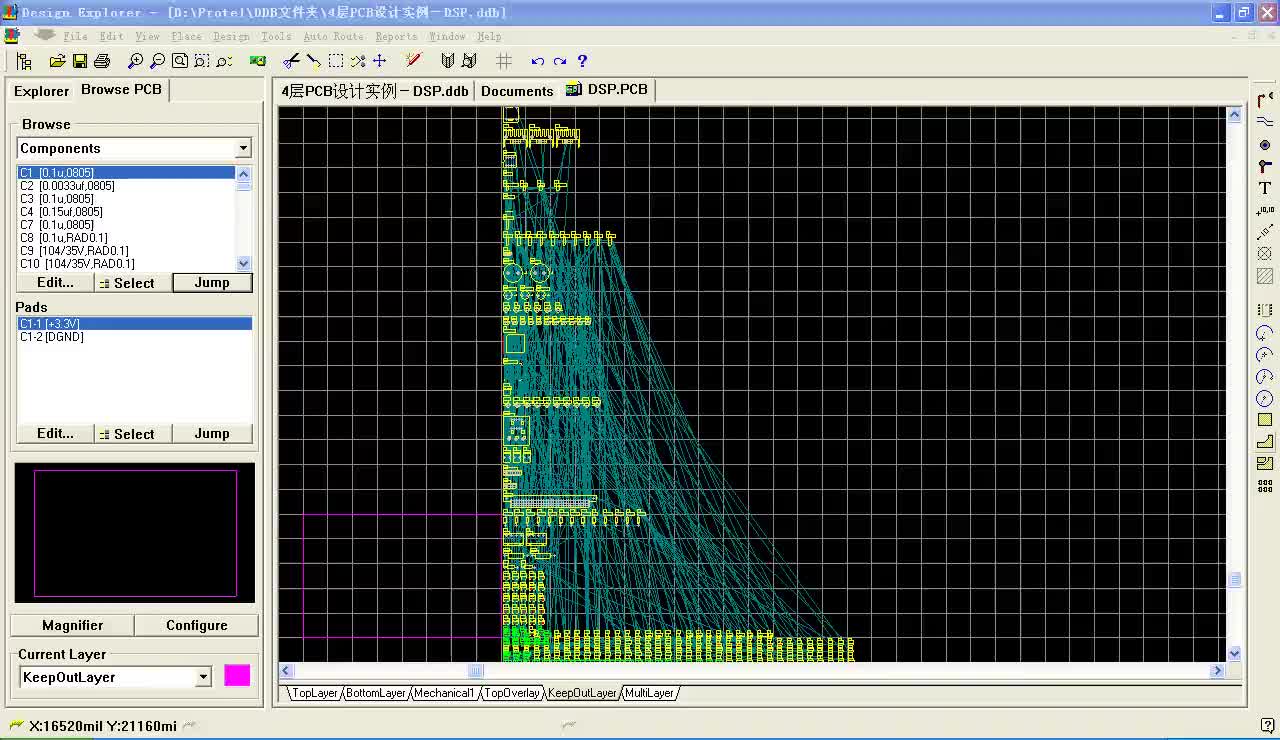Toggle the project manager panel icon
This screenshot has width=1280, height=740.
[x=24, y=61]
